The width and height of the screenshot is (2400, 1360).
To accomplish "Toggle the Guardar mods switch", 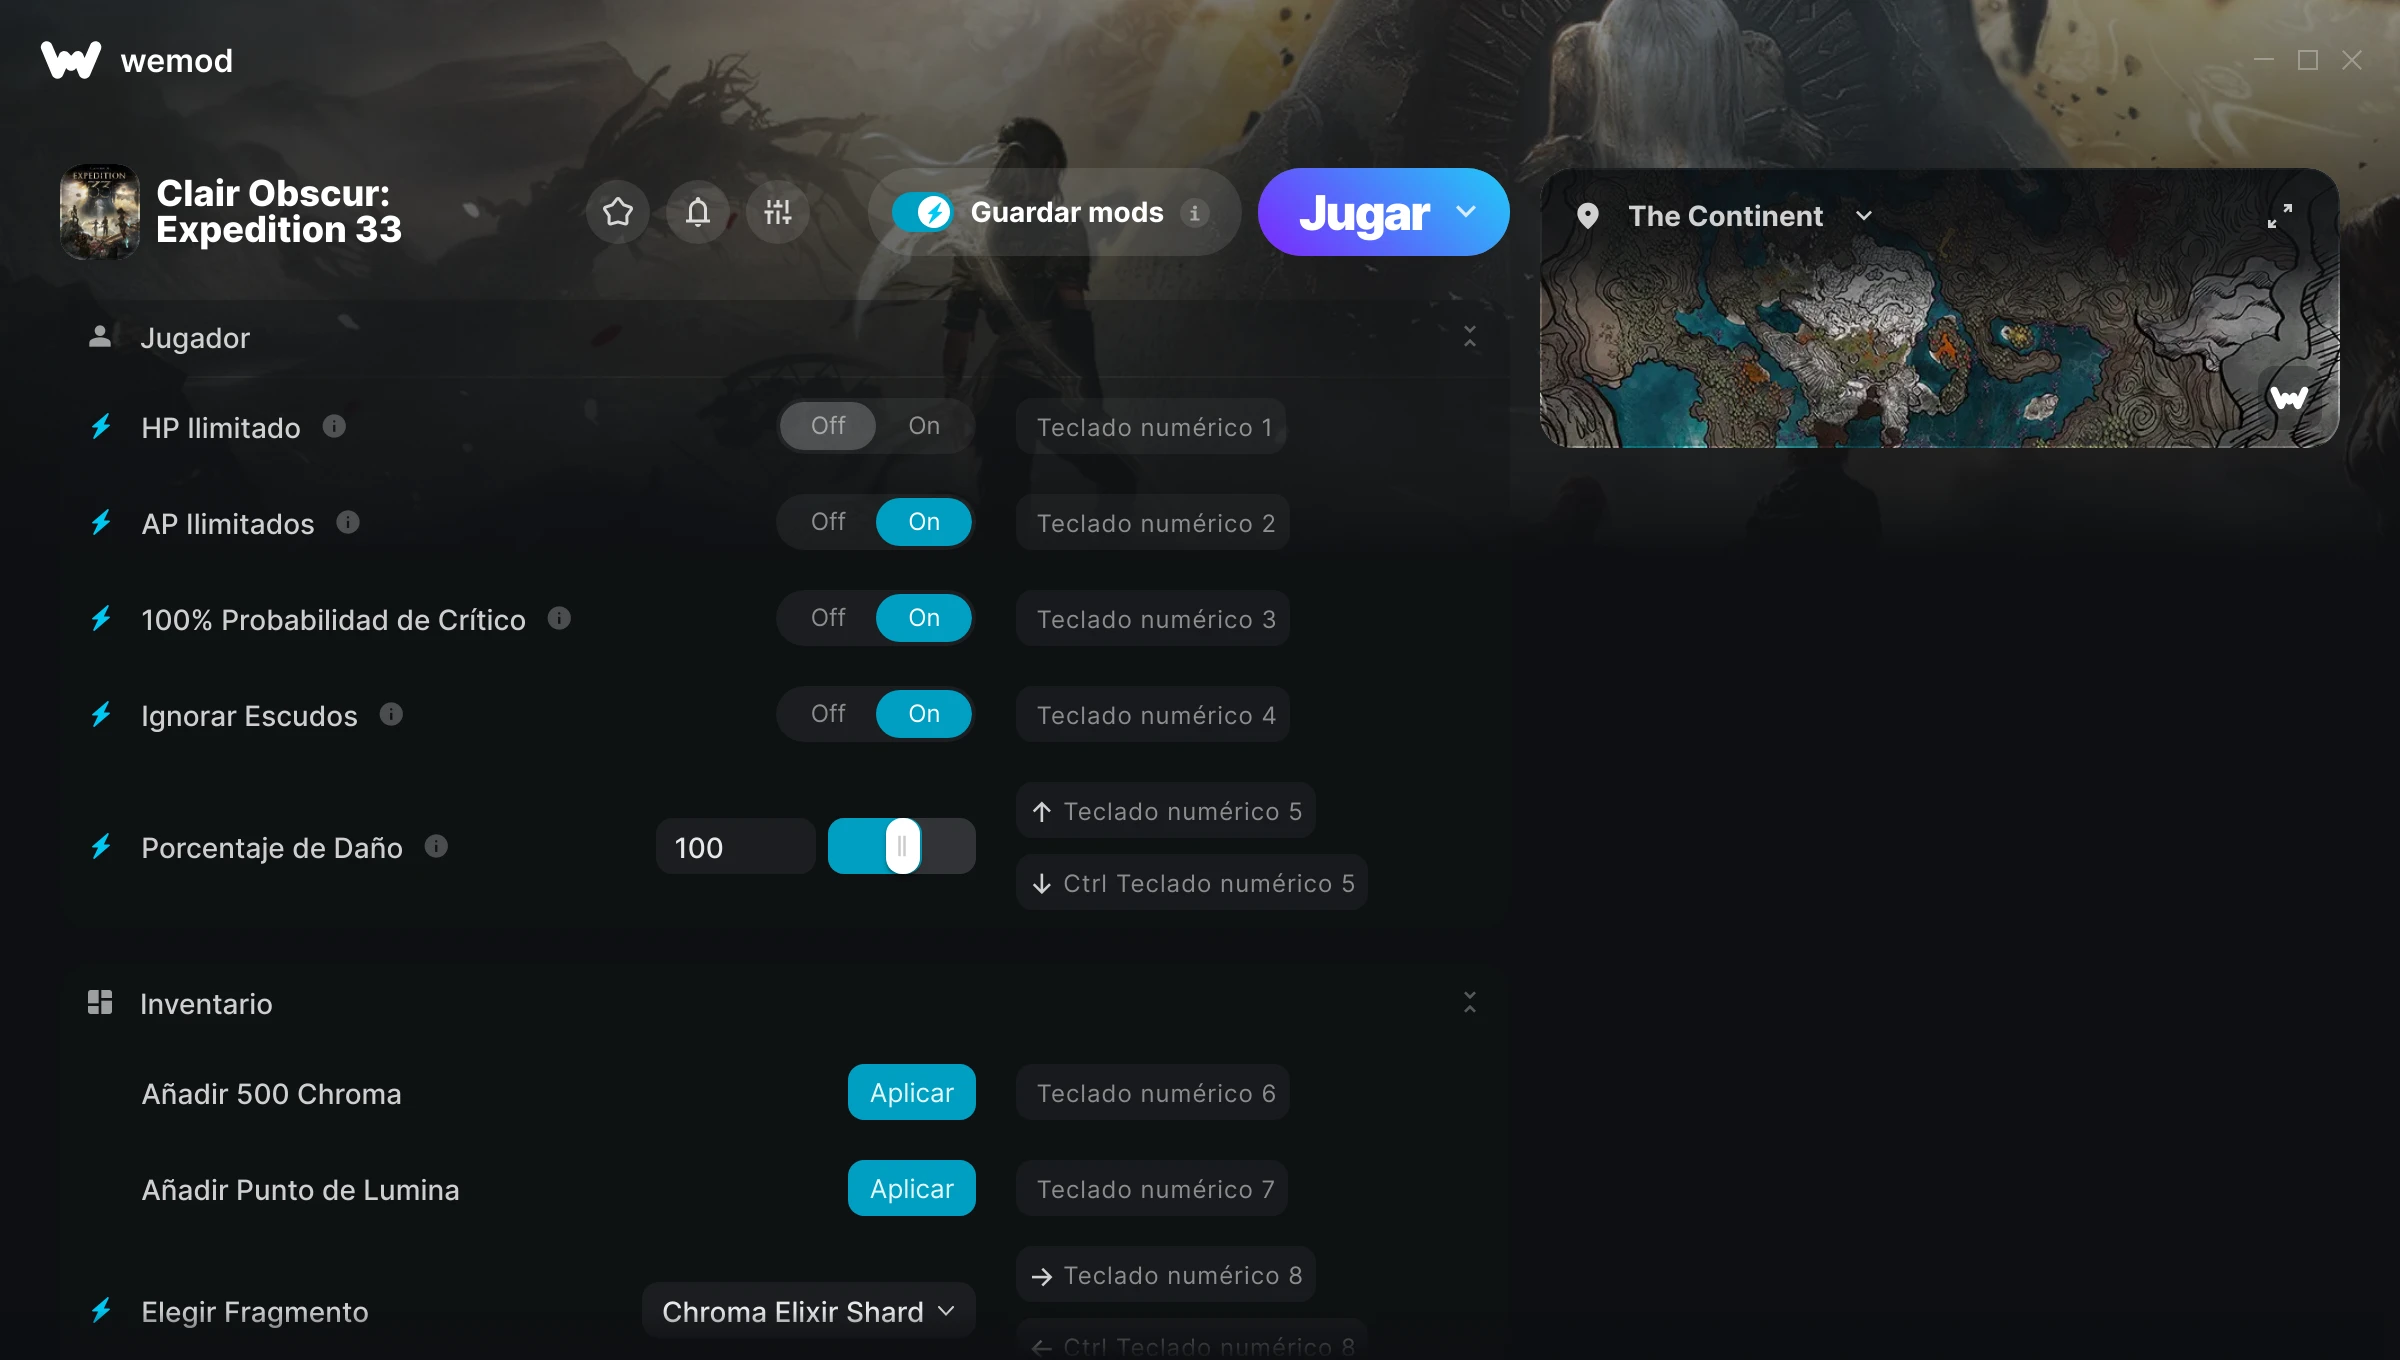I will coord(922,212).
